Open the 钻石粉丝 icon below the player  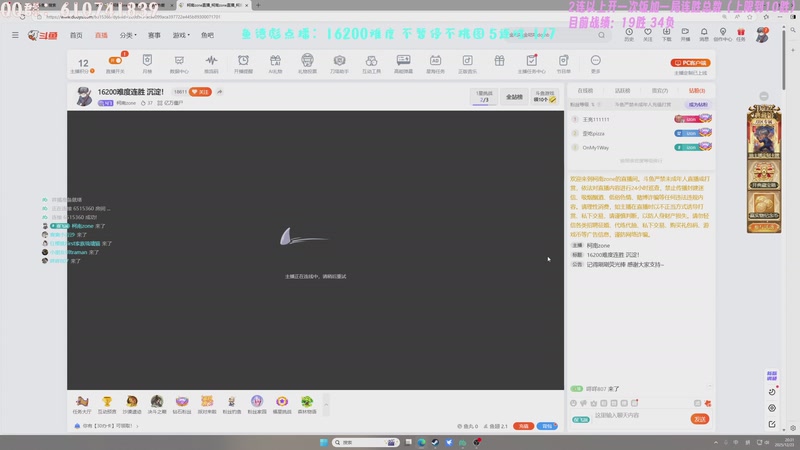point(182,404)
